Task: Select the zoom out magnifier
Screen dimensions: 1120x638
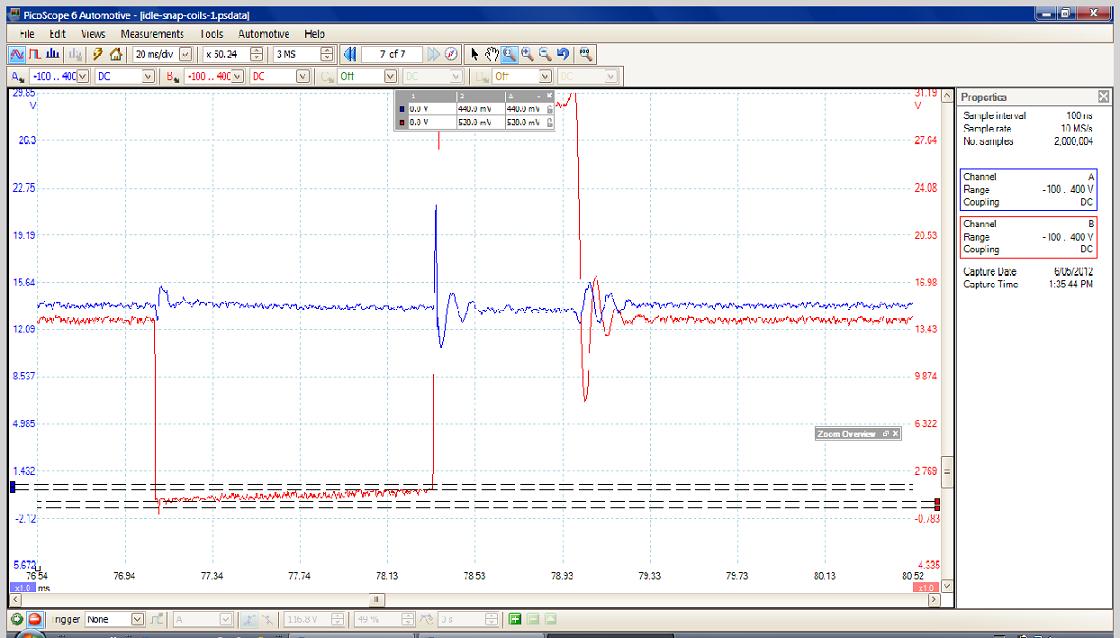Action: click(x=544, y=54)
